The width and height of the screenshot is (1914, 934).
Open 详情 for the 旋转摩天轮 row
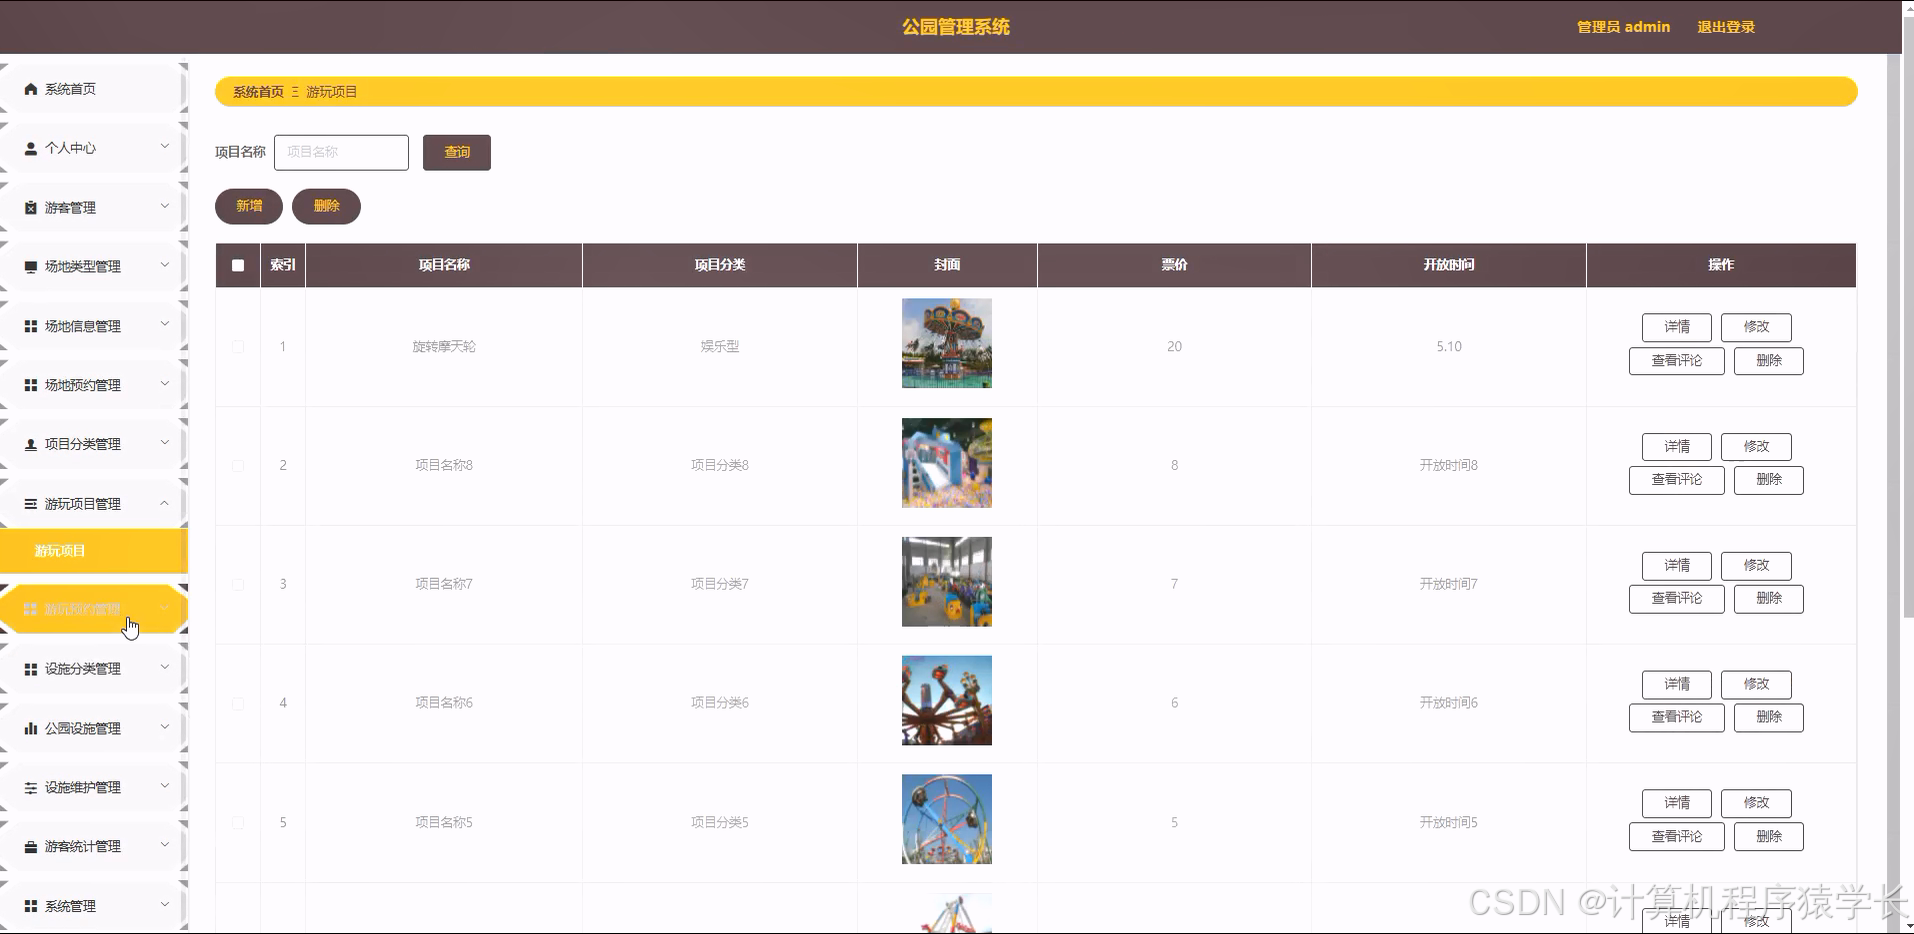tap(1677, 327)
